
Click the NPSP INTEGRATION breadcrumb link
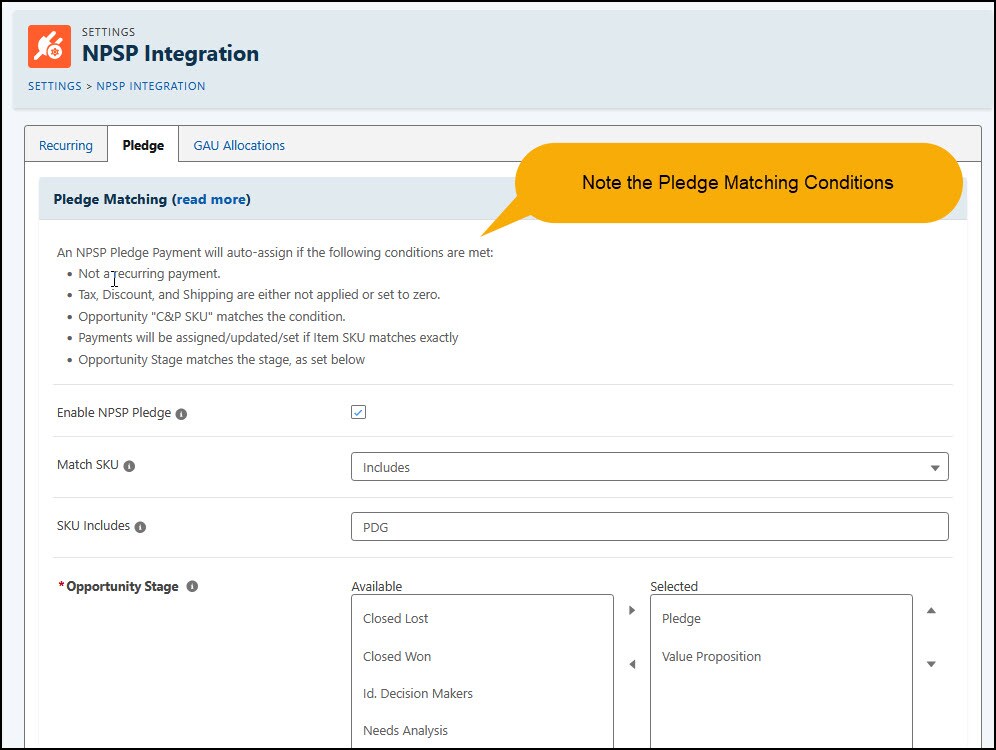coord(151,86)
